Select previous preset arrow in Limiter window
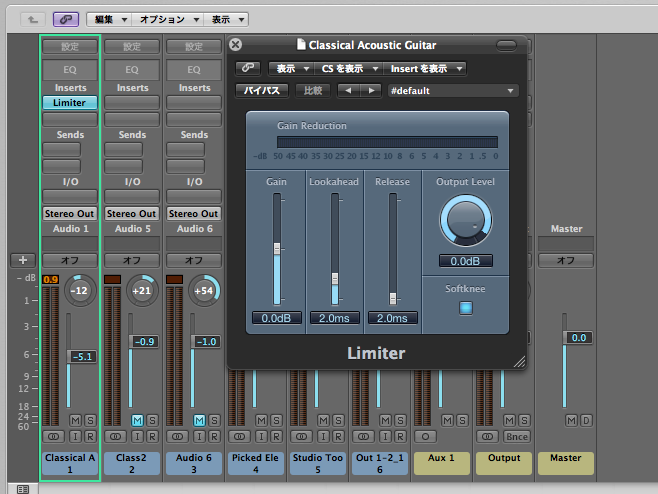658x494 pixels. pyautogui.click(x=348, y=91)
